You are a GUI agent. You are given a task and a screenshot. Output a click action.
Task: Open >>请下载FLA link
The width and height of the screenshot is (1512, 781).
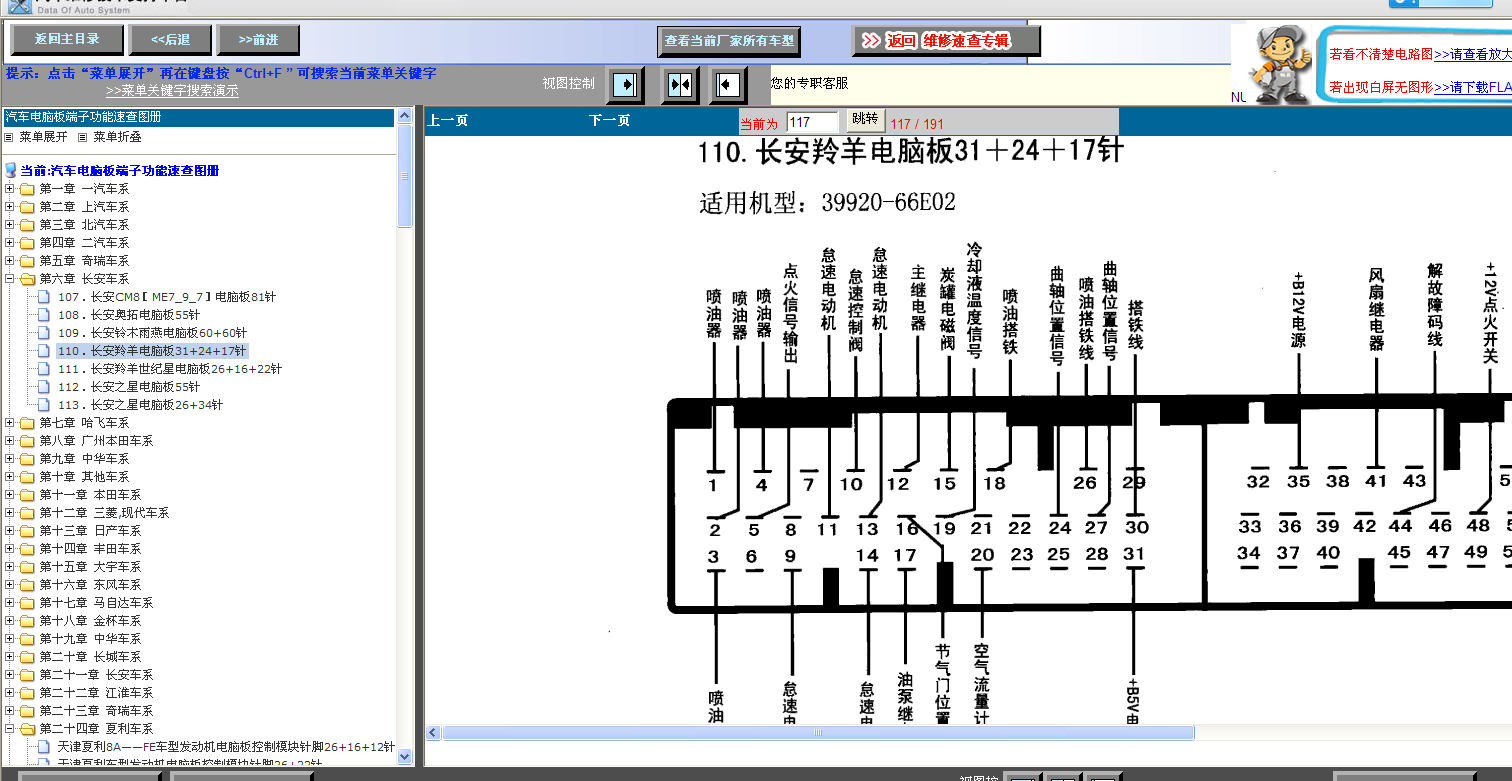[x=1472, y=87]
